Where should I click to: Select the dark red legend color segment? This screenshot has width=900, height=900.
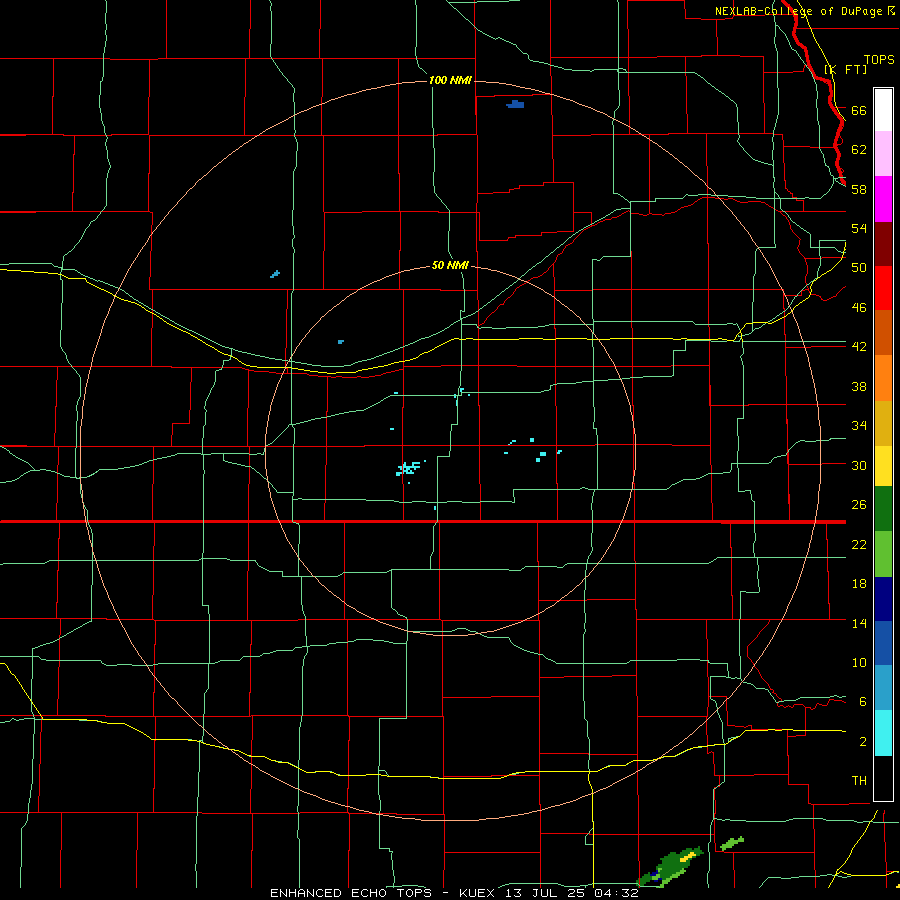click(883, 243)
